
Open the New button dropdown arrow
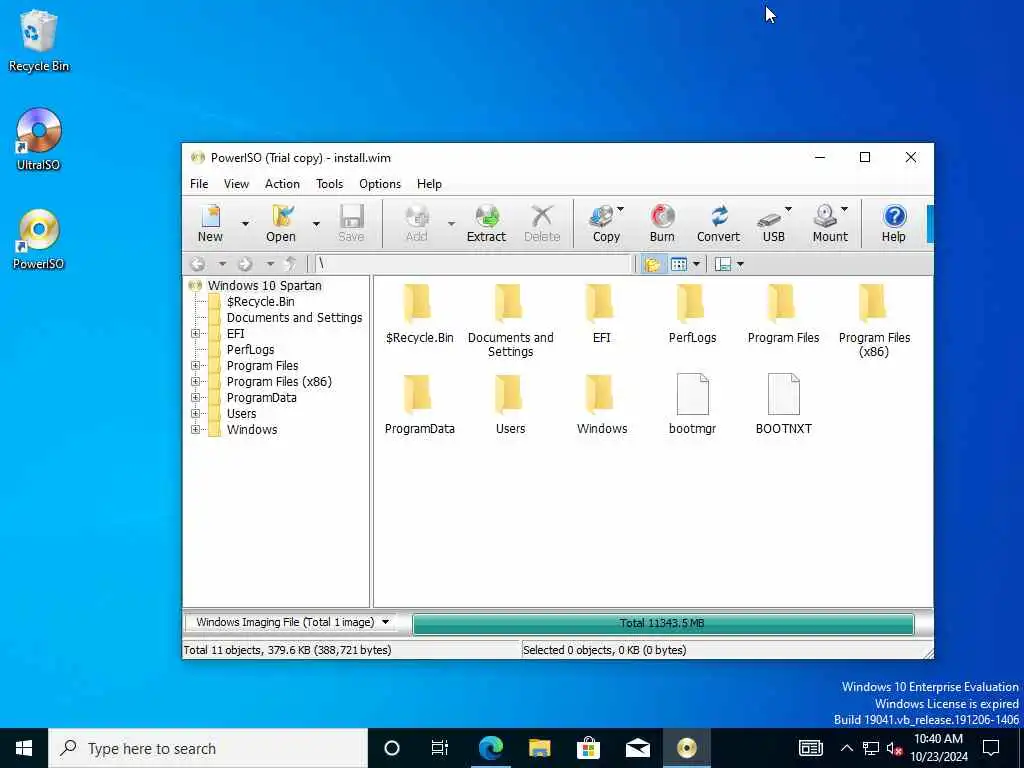click(x=245, y=224)
